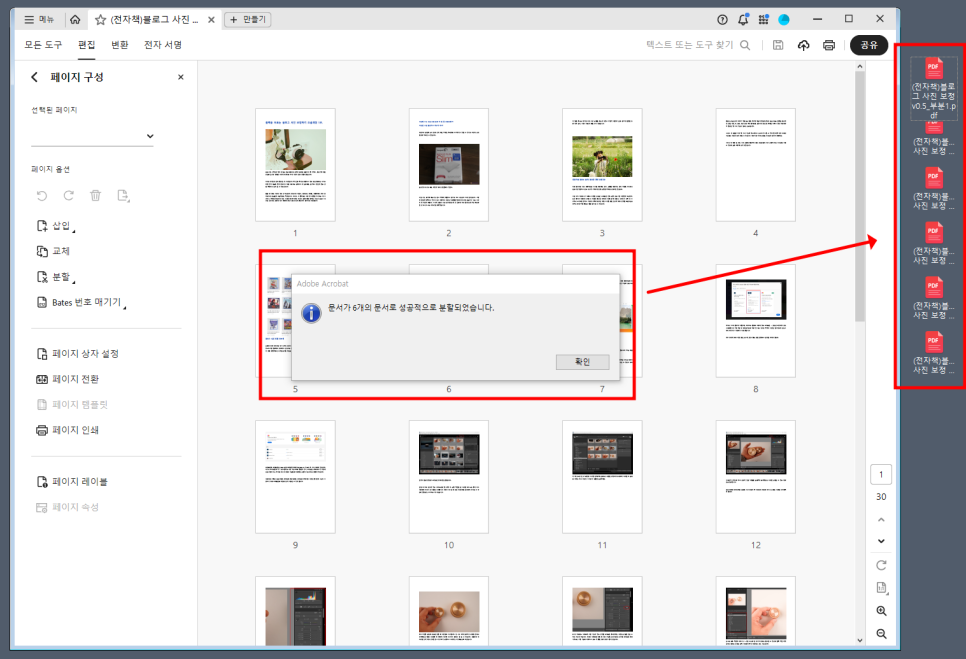Go back from 페이지 구성 panel

[34, 77]
